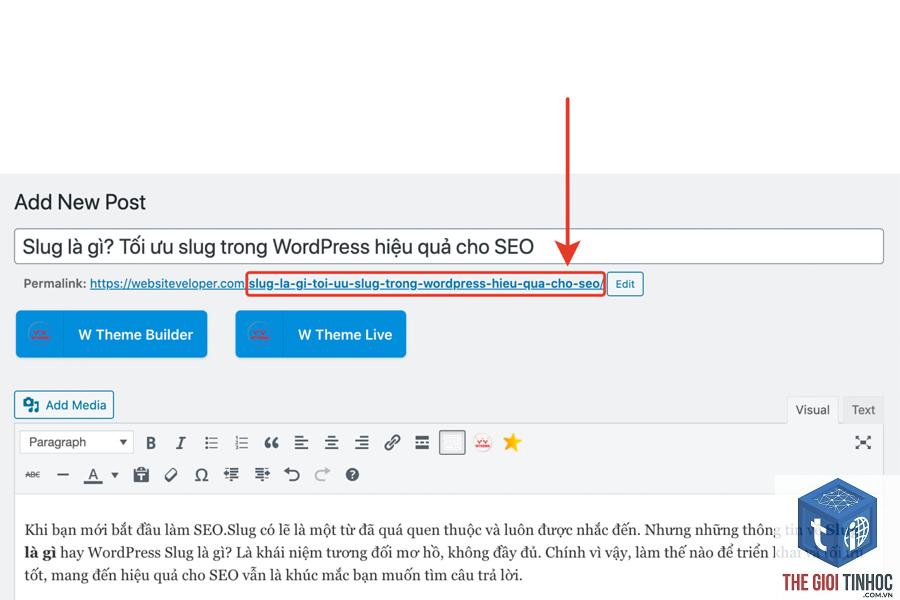
Task: Open W Theme Live
Action: [320, 334]
